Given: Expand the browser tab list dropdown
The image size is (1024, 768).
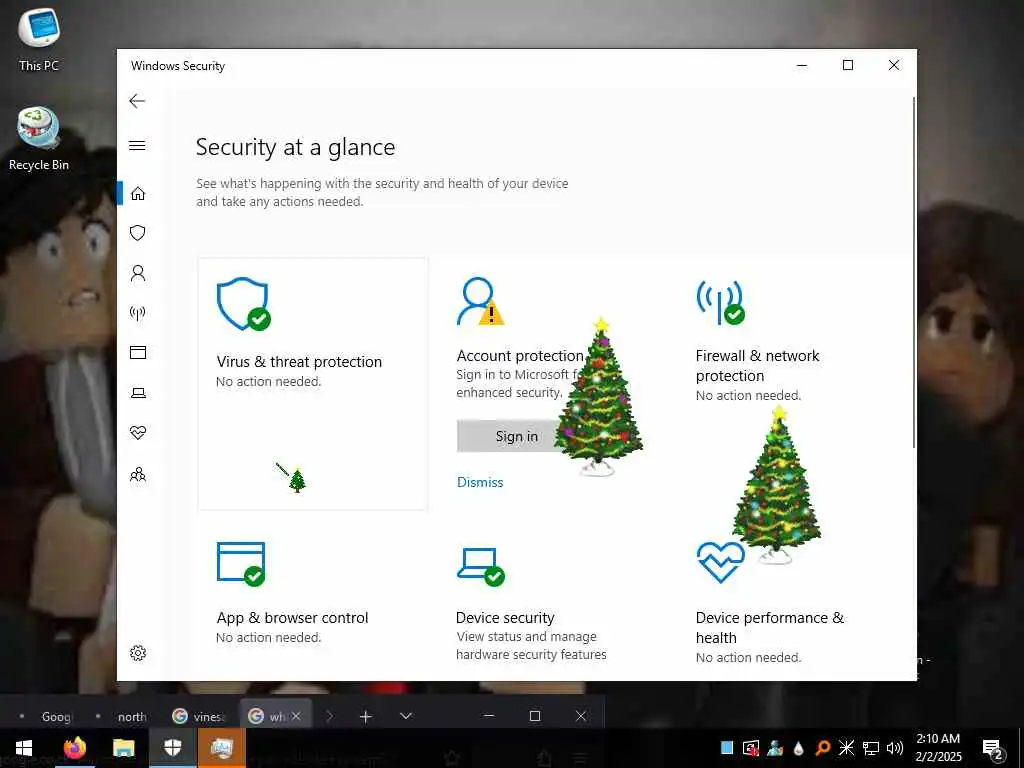Looking at the screenshot, I should click(406, 716).
